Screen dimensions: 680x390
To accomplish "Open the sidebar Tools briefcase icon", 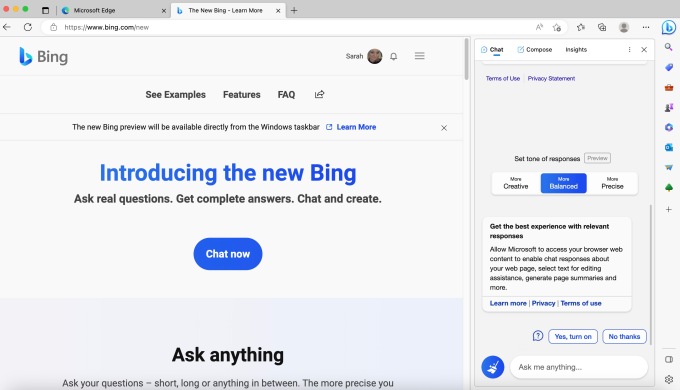I will click(x=669, y=87).
